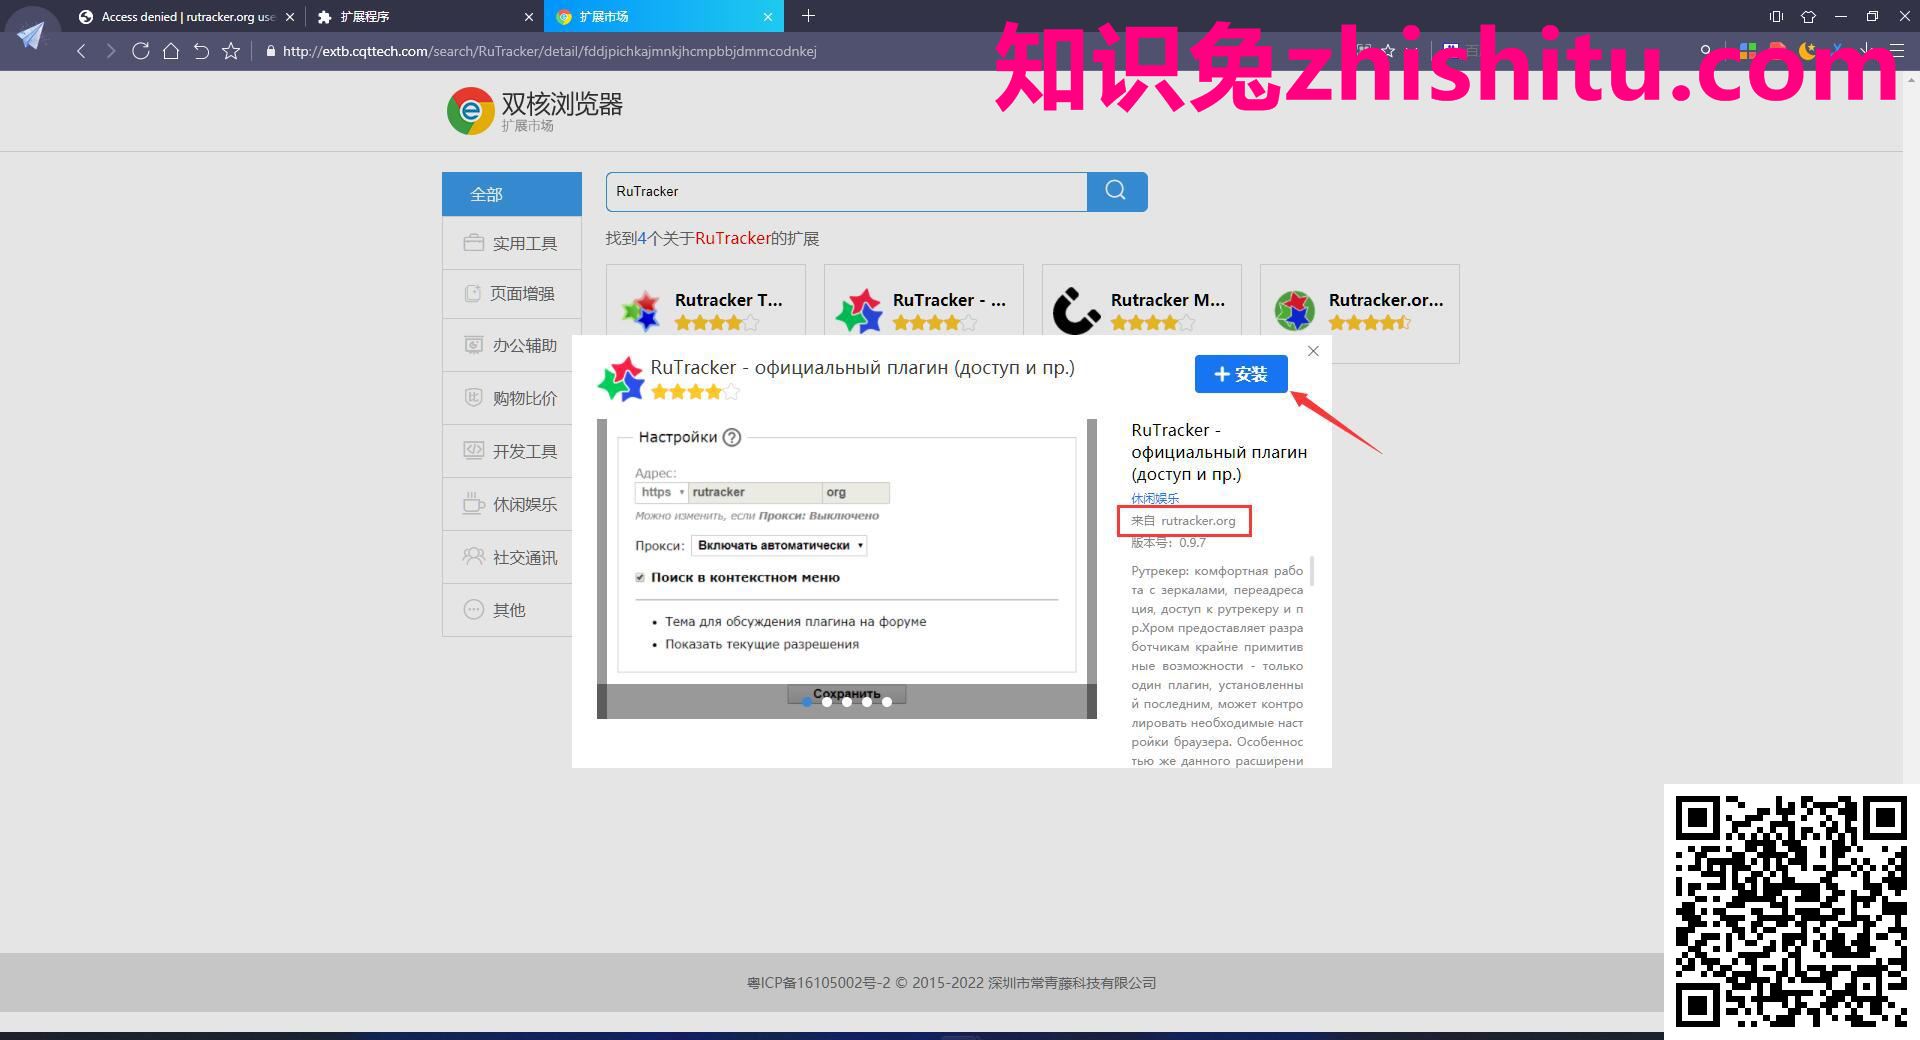Show the first carousel slide dot

(807, 702)
